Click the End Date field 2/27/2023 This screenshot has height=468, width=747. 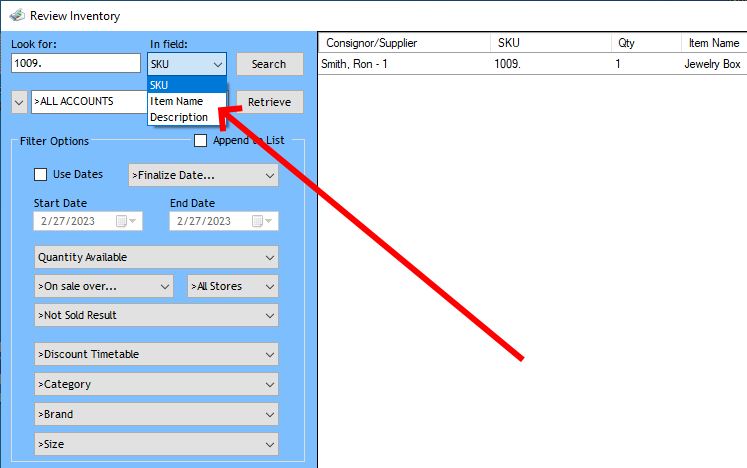tap(224, 221)
